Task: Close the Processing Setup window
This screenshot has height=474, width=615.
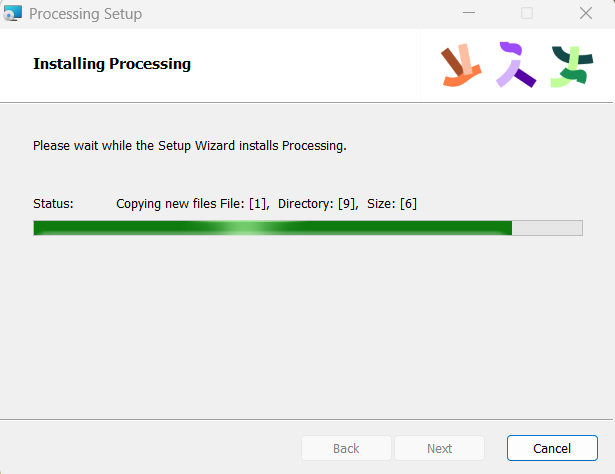Action: [586, 13]
